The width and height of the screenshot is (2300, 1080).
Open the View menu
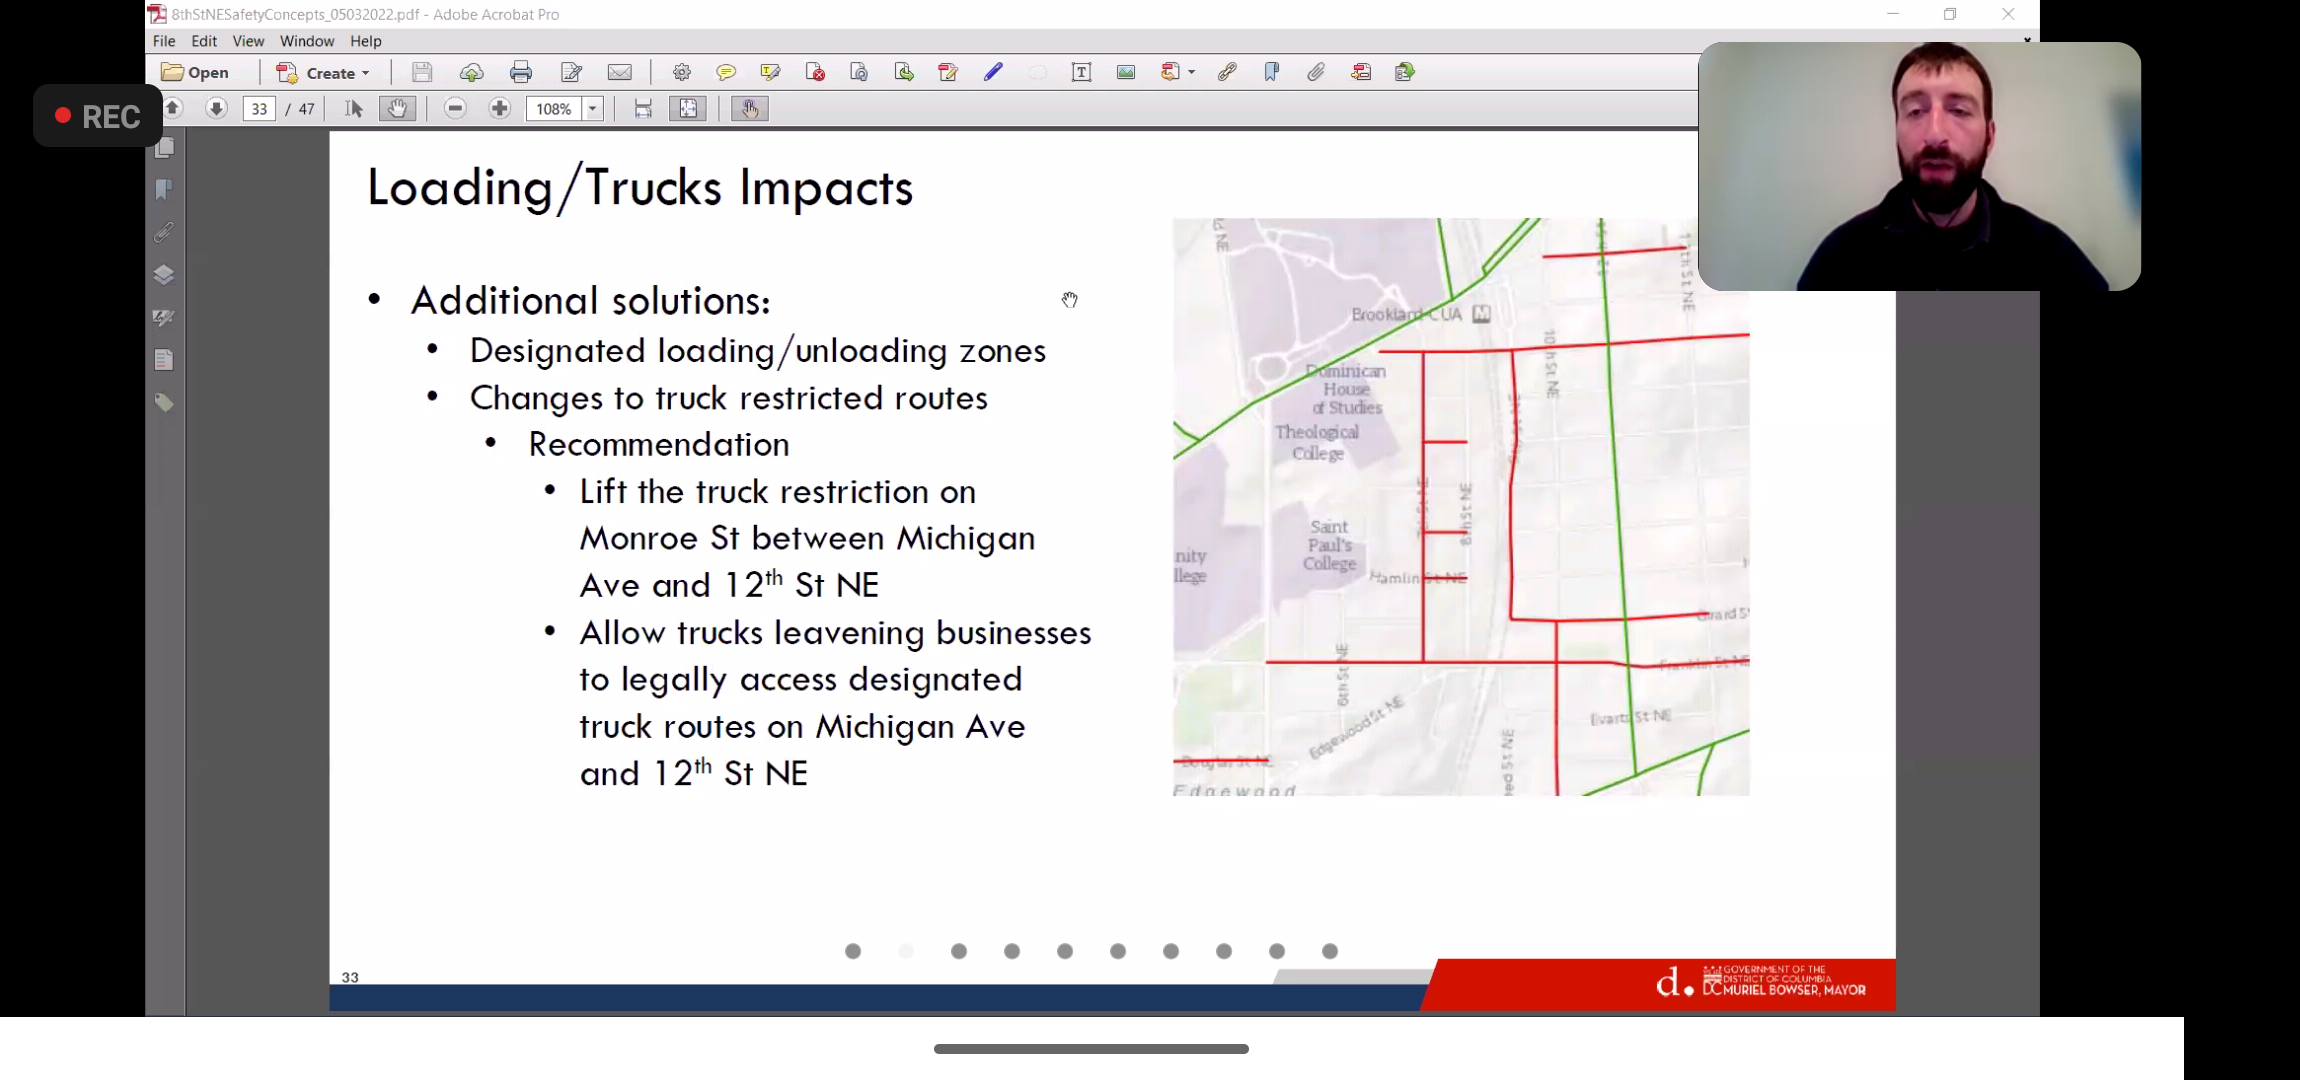(x=248, y=41)
